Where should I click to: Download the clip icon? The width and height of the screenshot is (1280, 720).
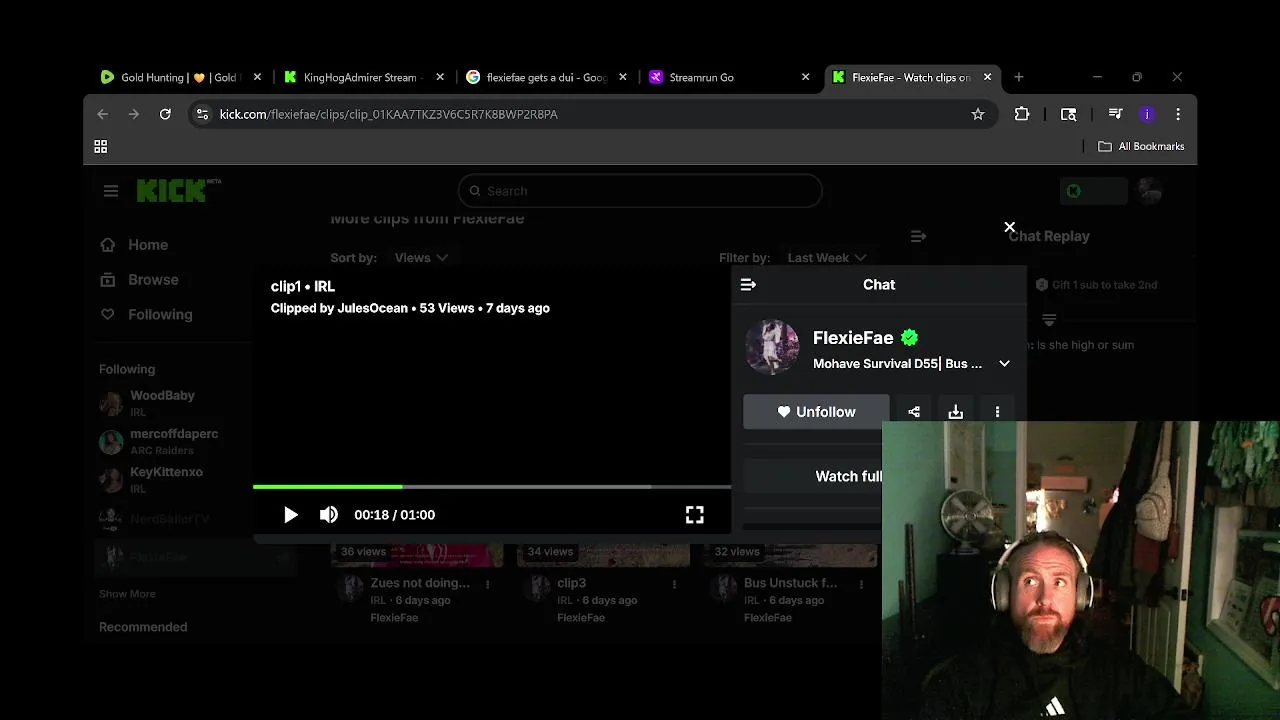point(956,412)
